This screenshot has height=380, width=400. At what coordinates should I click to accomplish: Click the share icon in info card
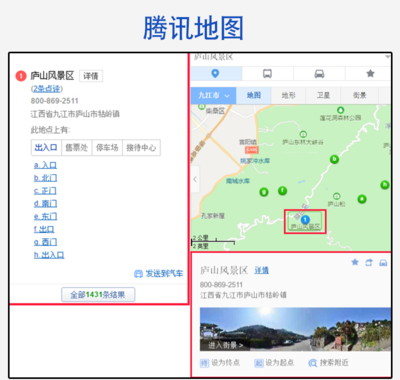[x=369, y=263]
